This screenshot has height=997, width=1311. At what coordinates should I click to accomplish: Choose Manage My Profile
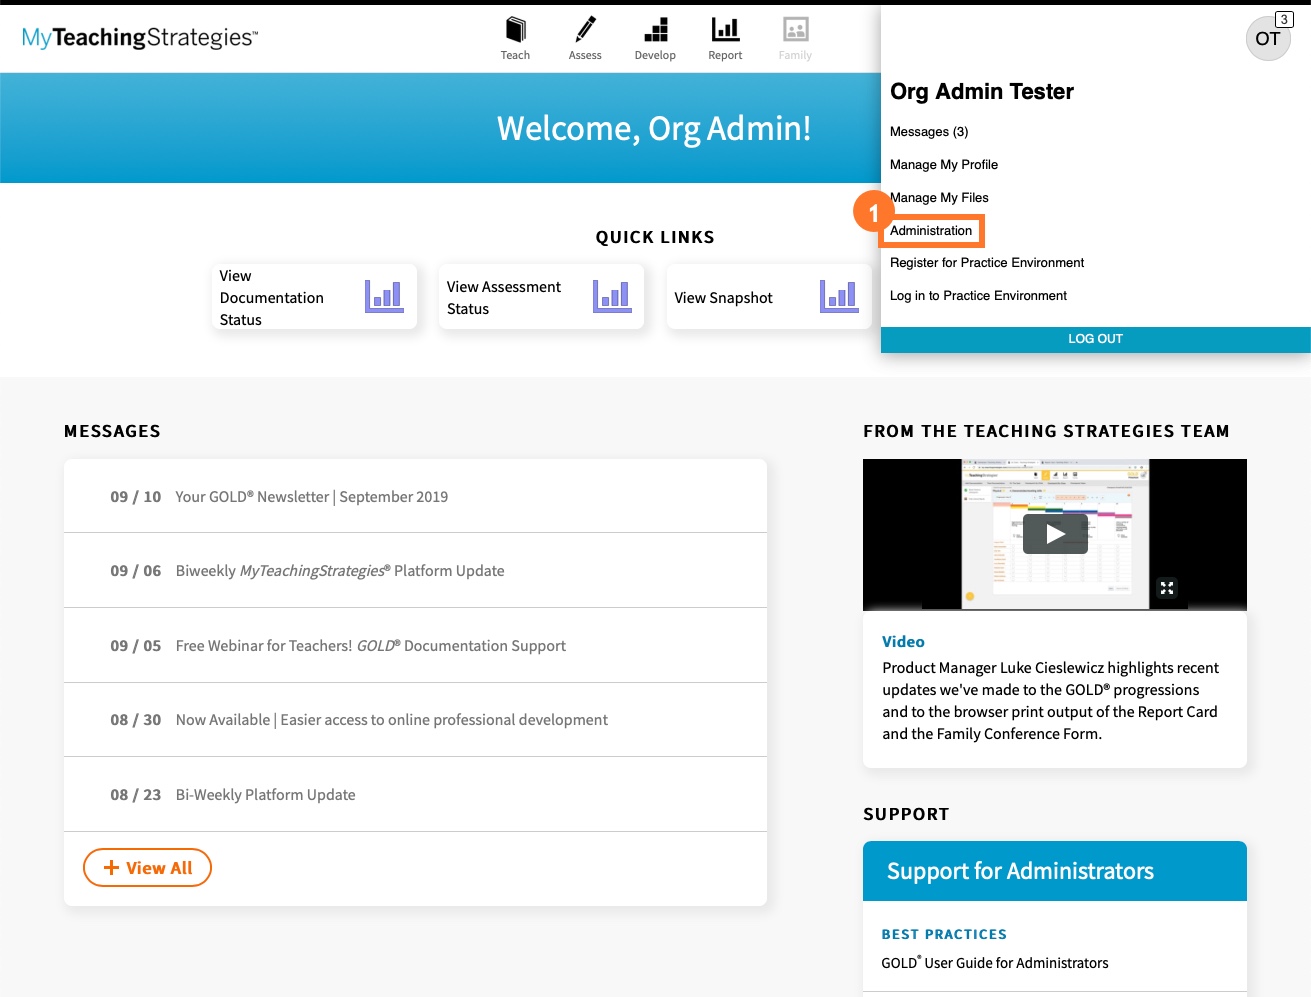coord(943,164)
